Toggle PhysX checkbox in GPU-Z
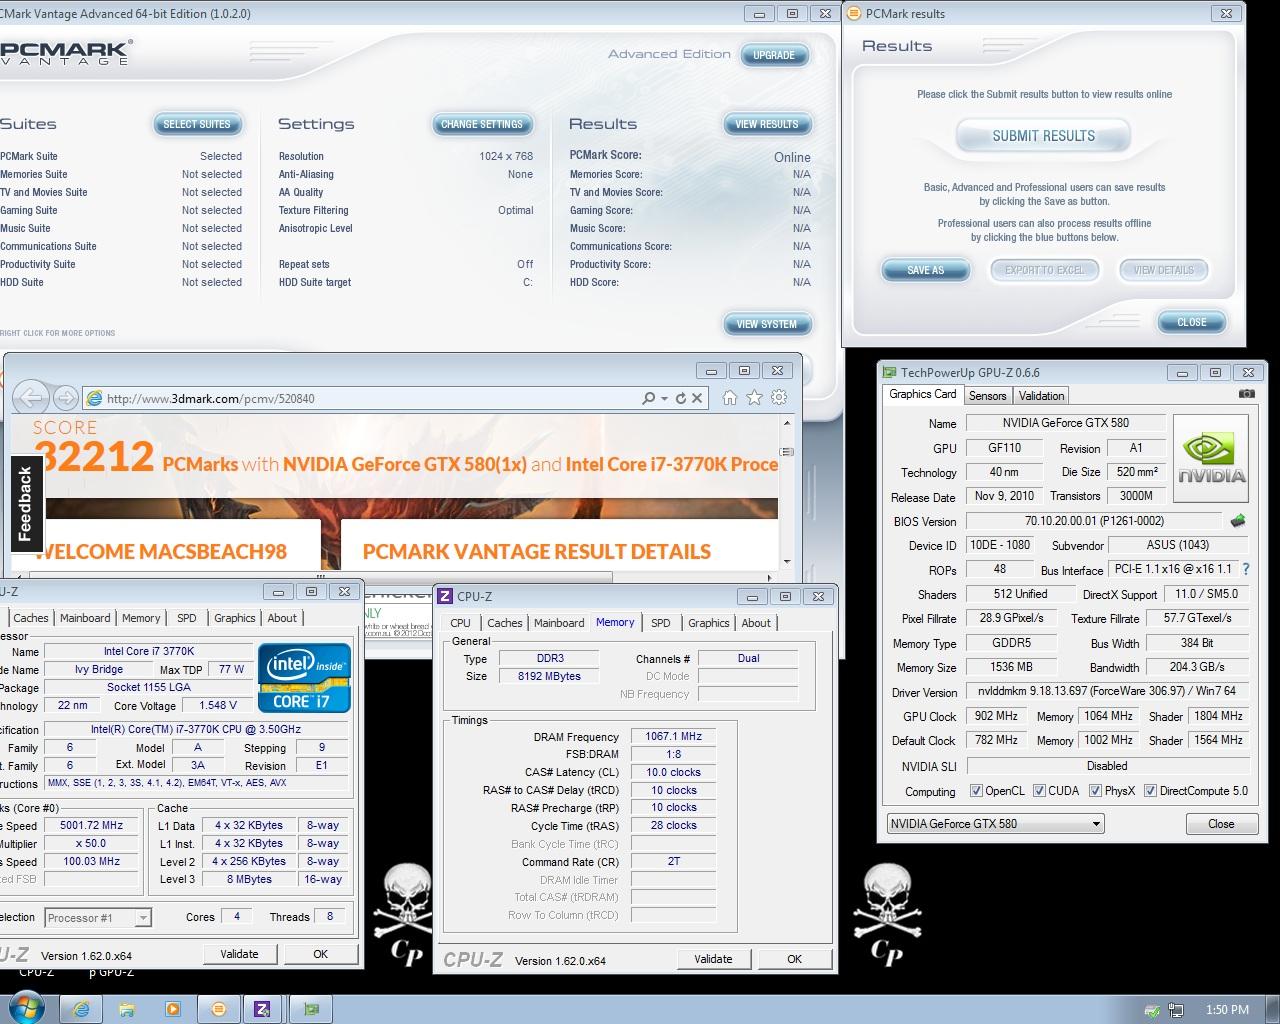This screenshot has height=1024, width=1280. 1095,791
